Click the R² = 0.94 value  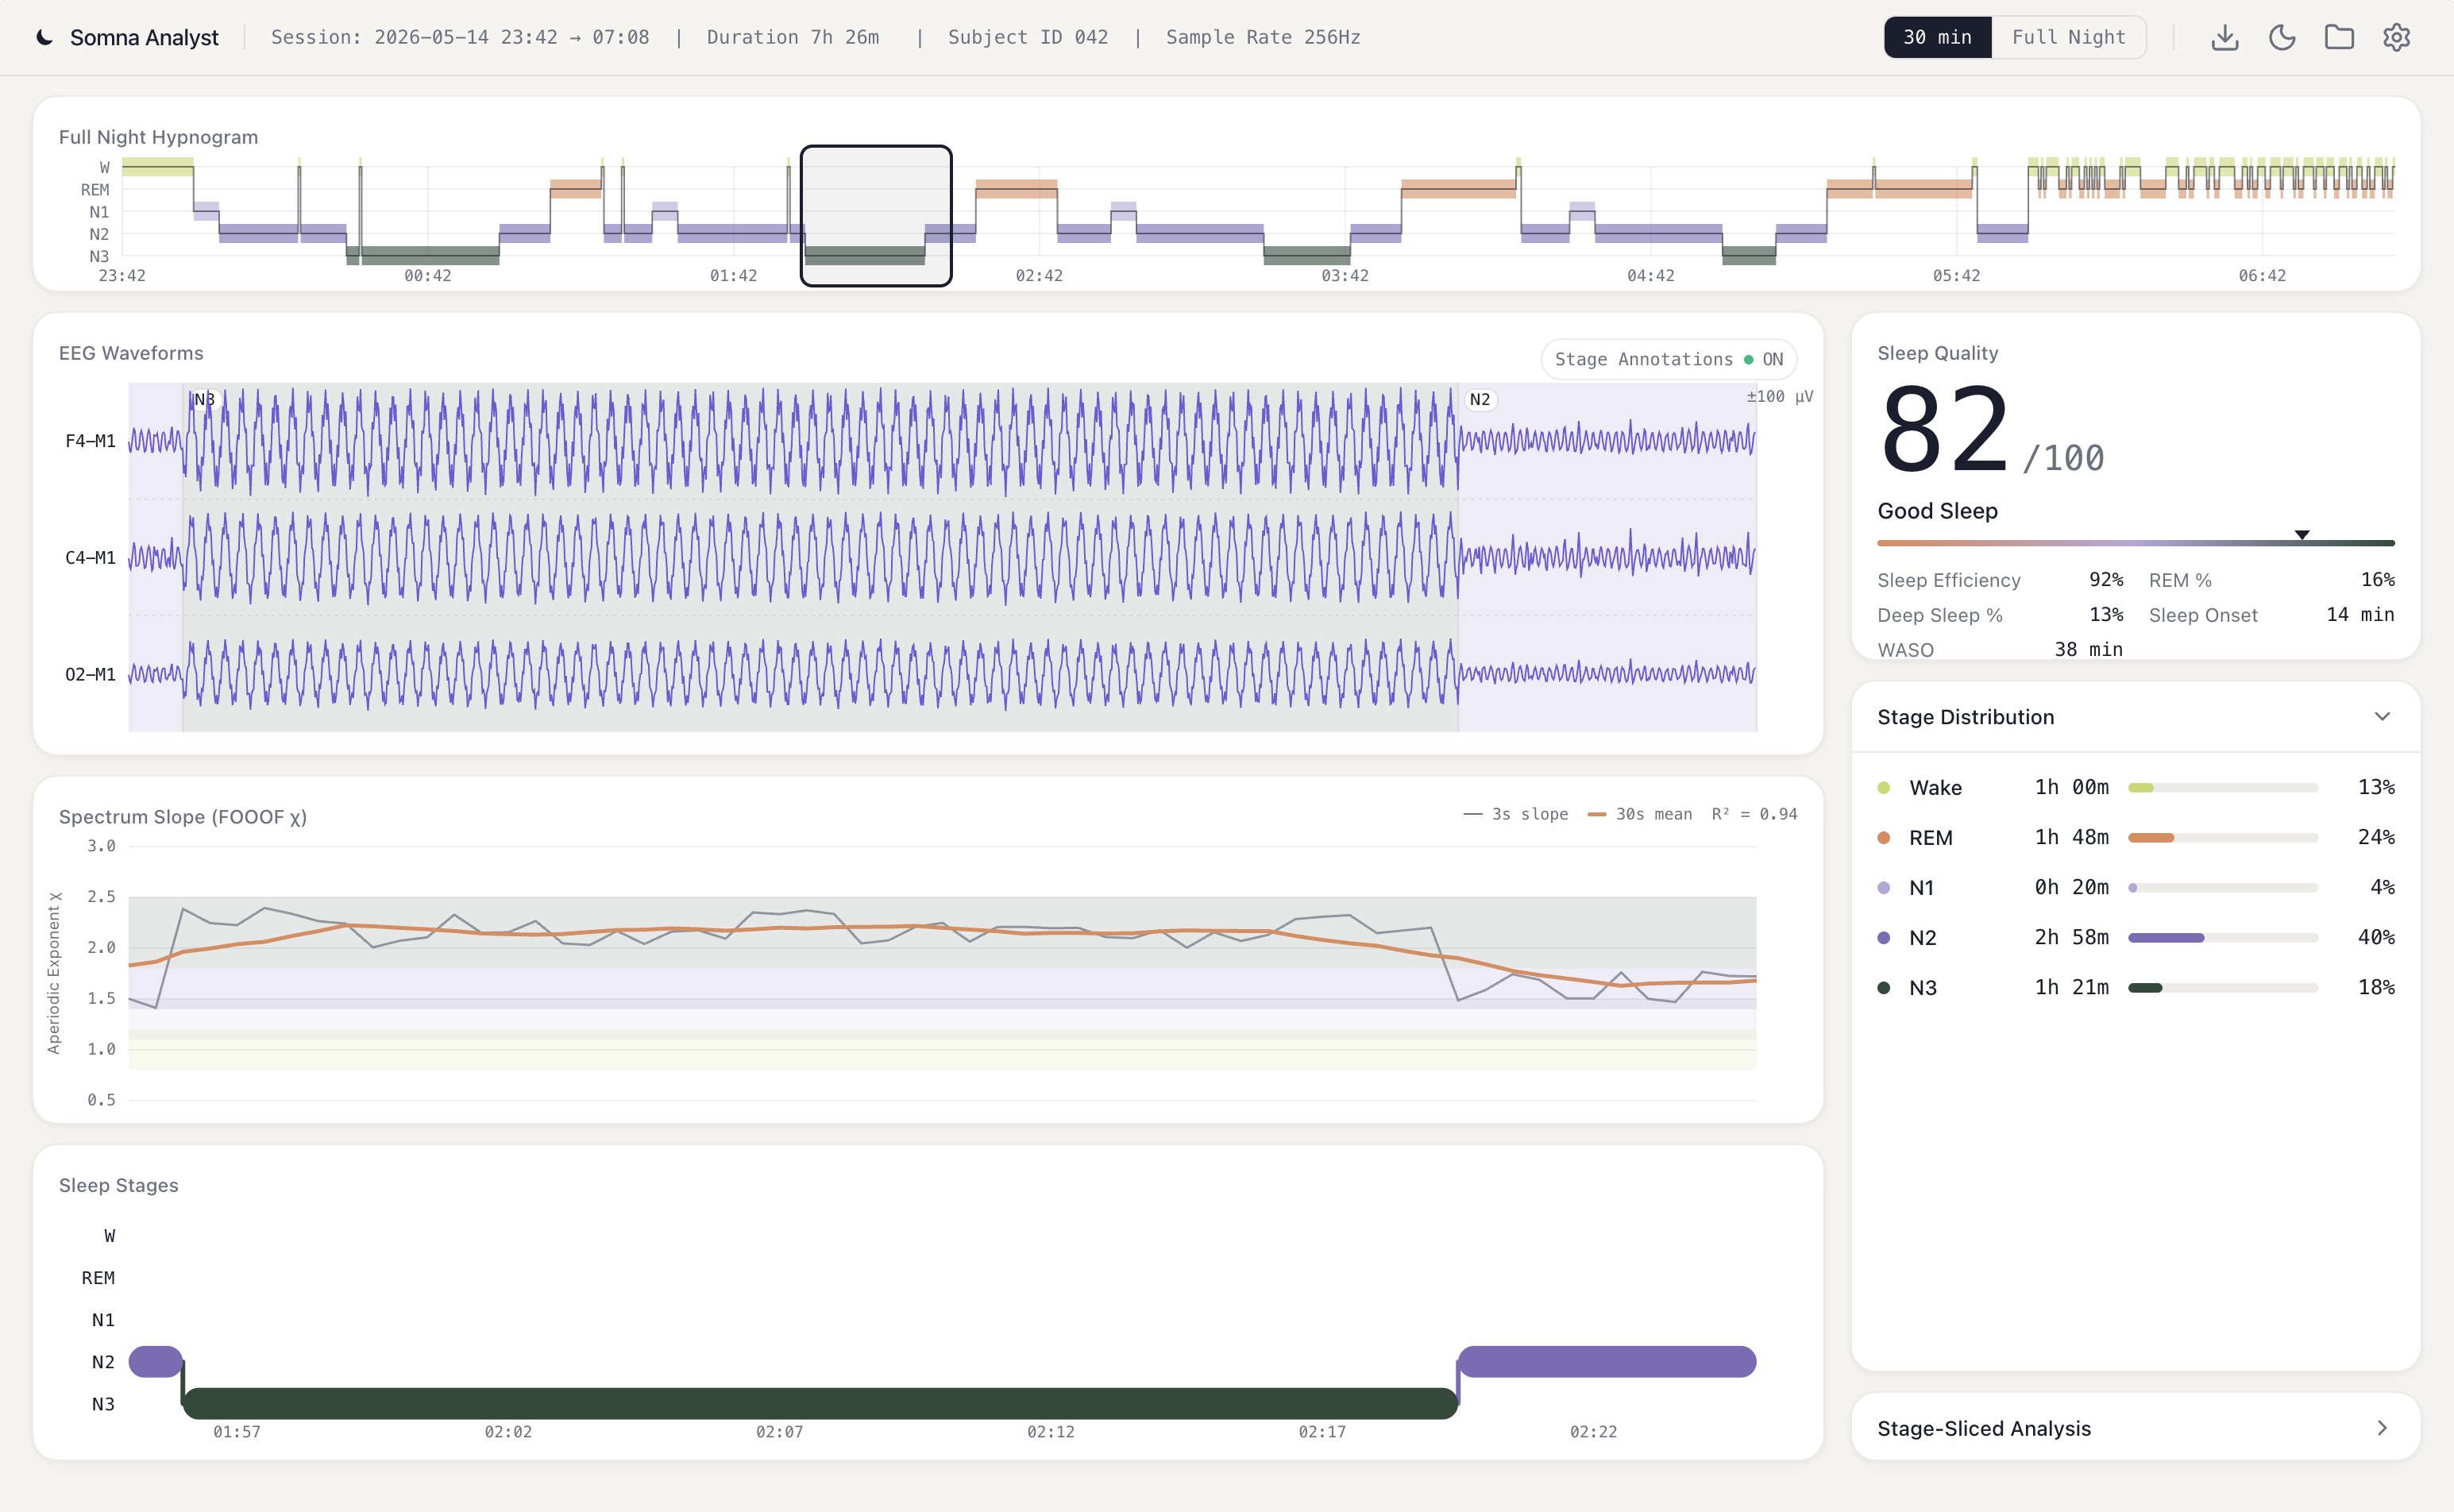(x=1754, y=814)
